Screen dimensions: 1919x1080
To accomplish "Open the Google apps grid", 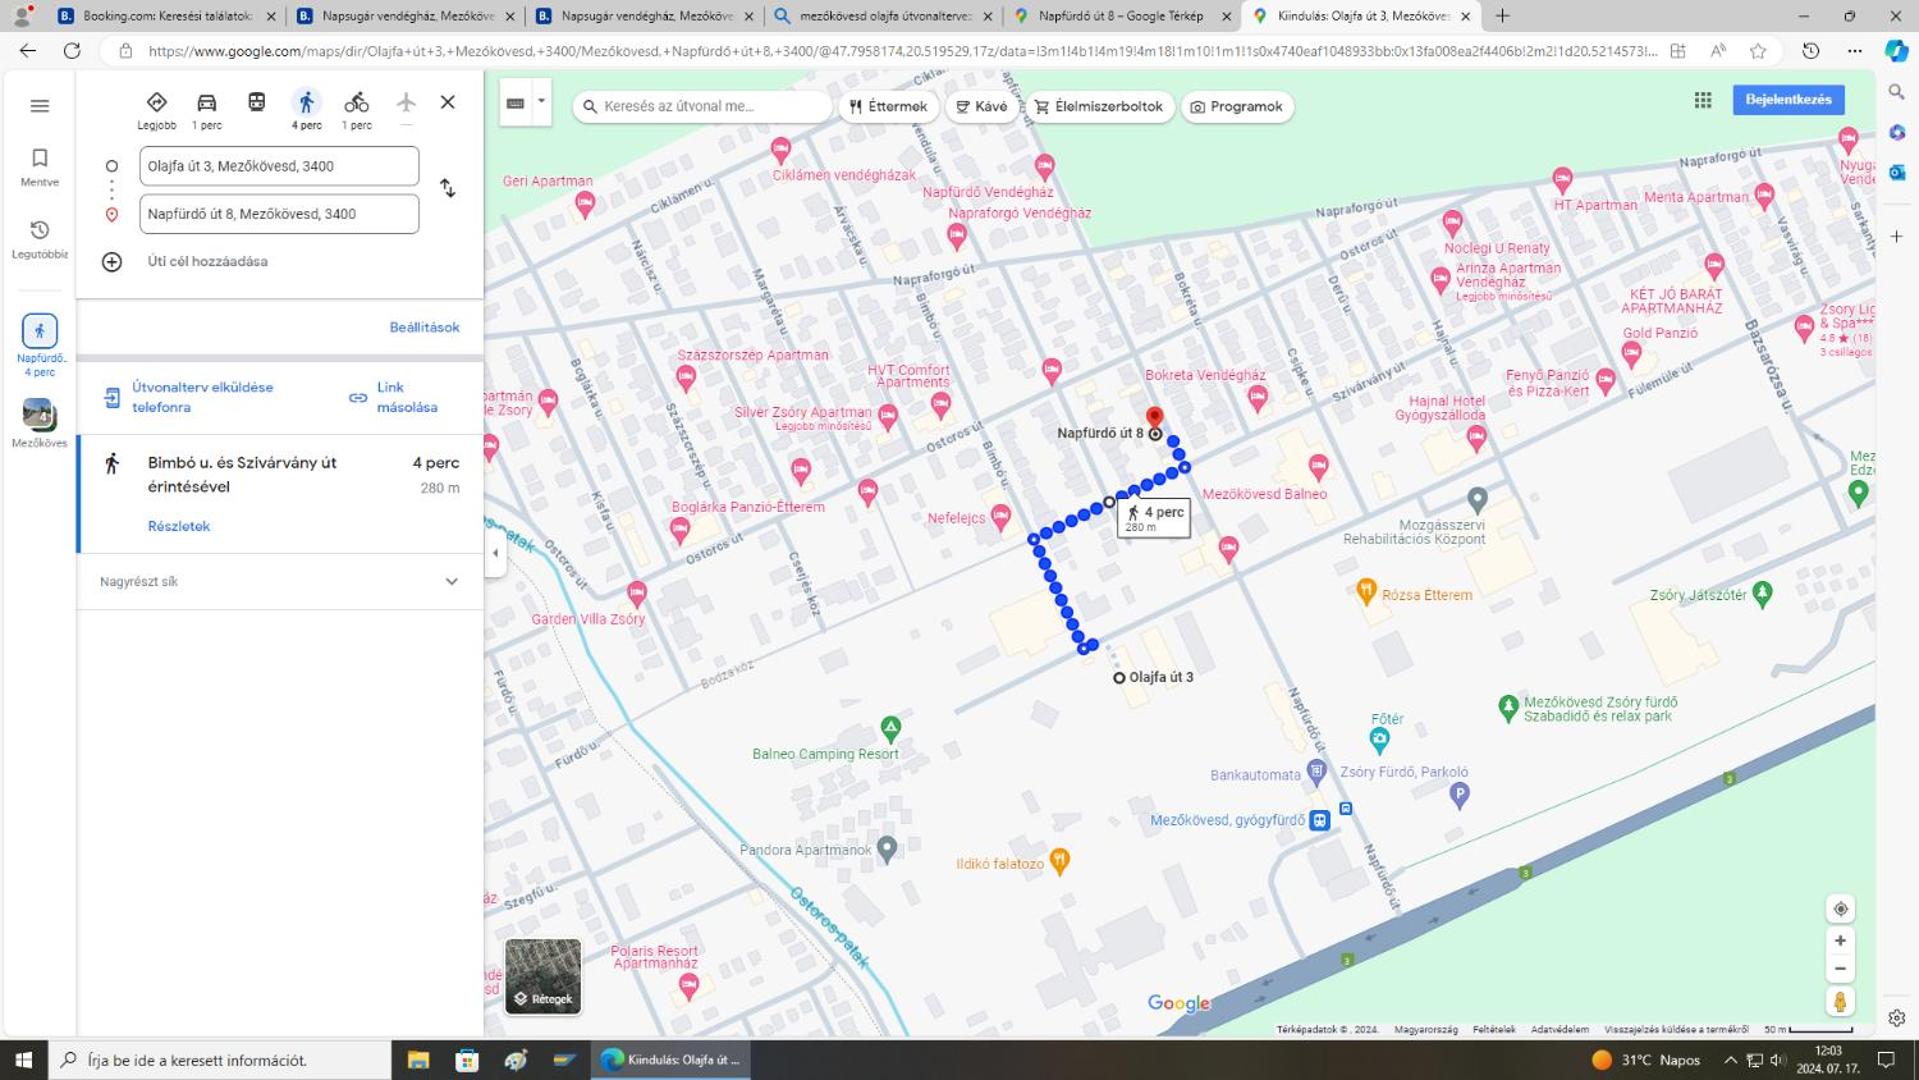I will [1702, 100].
